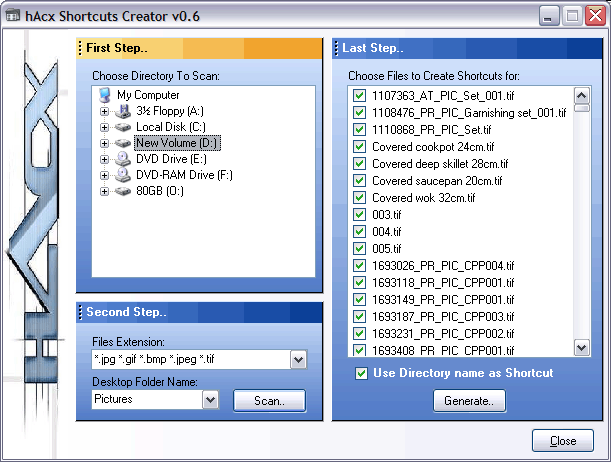Click the DVD-RAM Drive (F:) icon
Image resolution: width=611 pixels, height=462 pixels.
tap(123, 175)
